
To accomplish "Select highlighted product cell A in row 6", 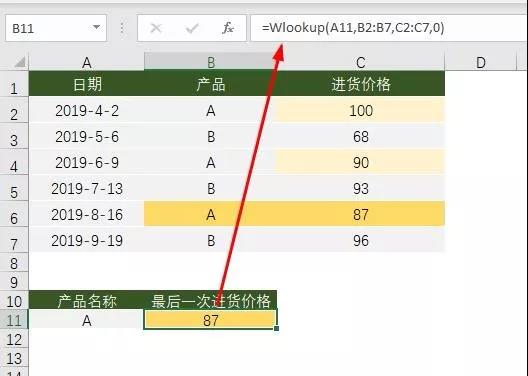I will click(211, 214).
